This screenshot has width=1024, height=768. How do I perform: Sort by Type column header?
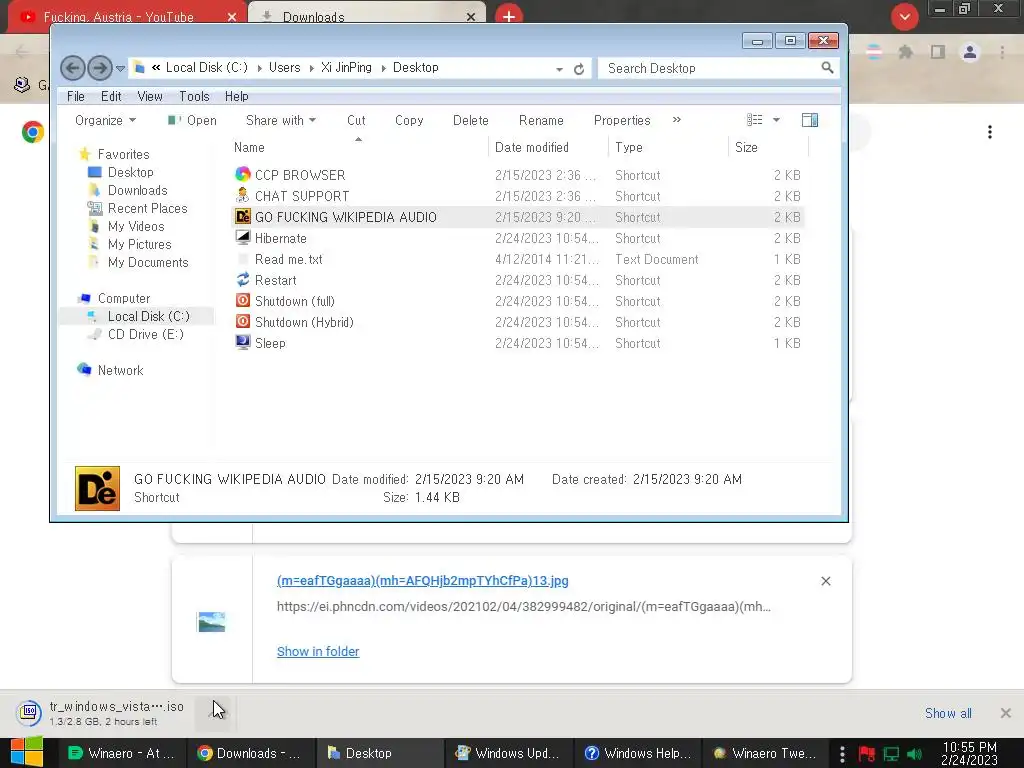click(x=628, y=148)
